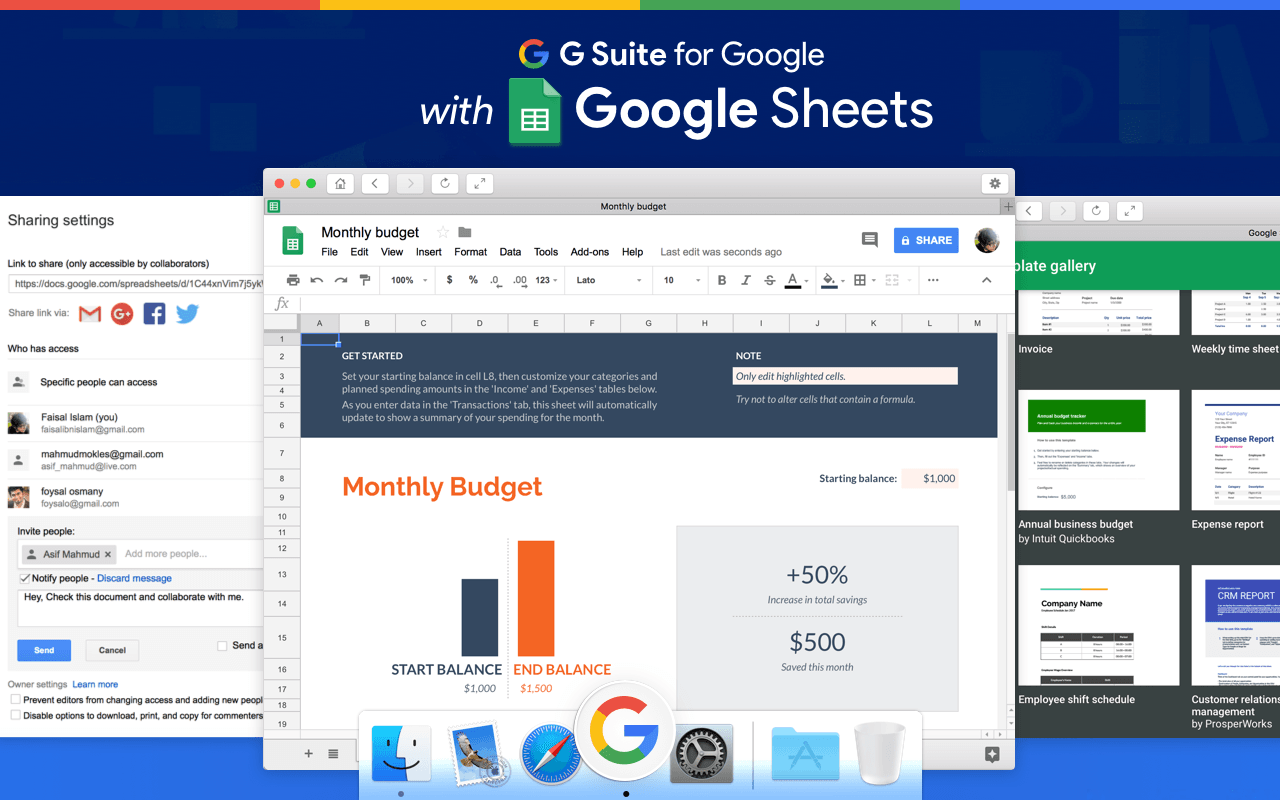This screenshot has width=1280, height=800.
Task: Open the fill color paint bucket
Action: (828, 280)
